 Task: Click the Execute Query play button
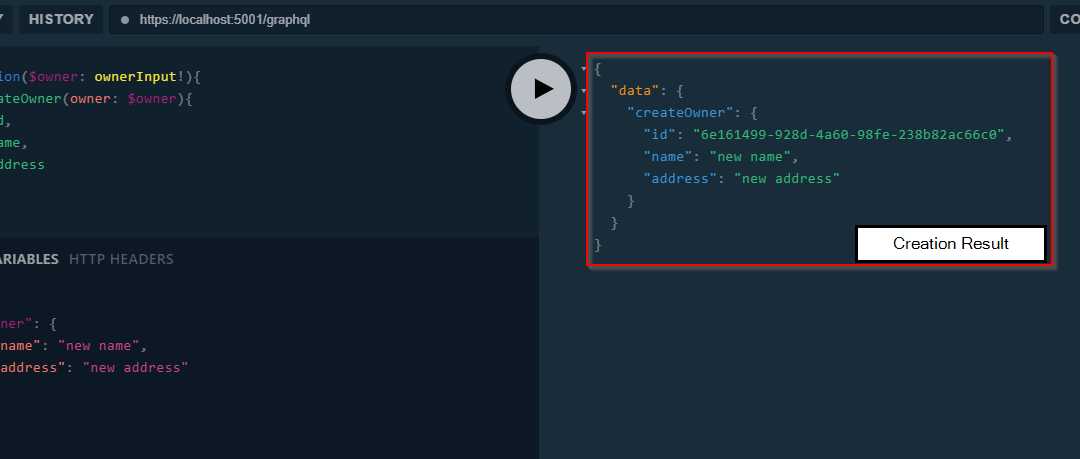[x=541, y=89]
